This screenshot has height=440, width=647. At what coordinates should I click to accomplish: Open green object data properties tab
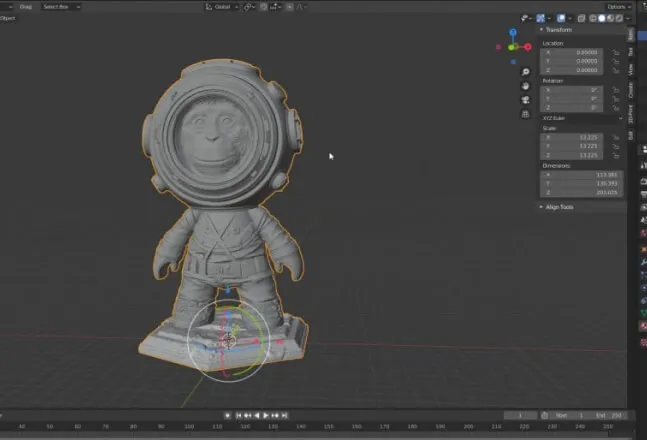(643, 314)
